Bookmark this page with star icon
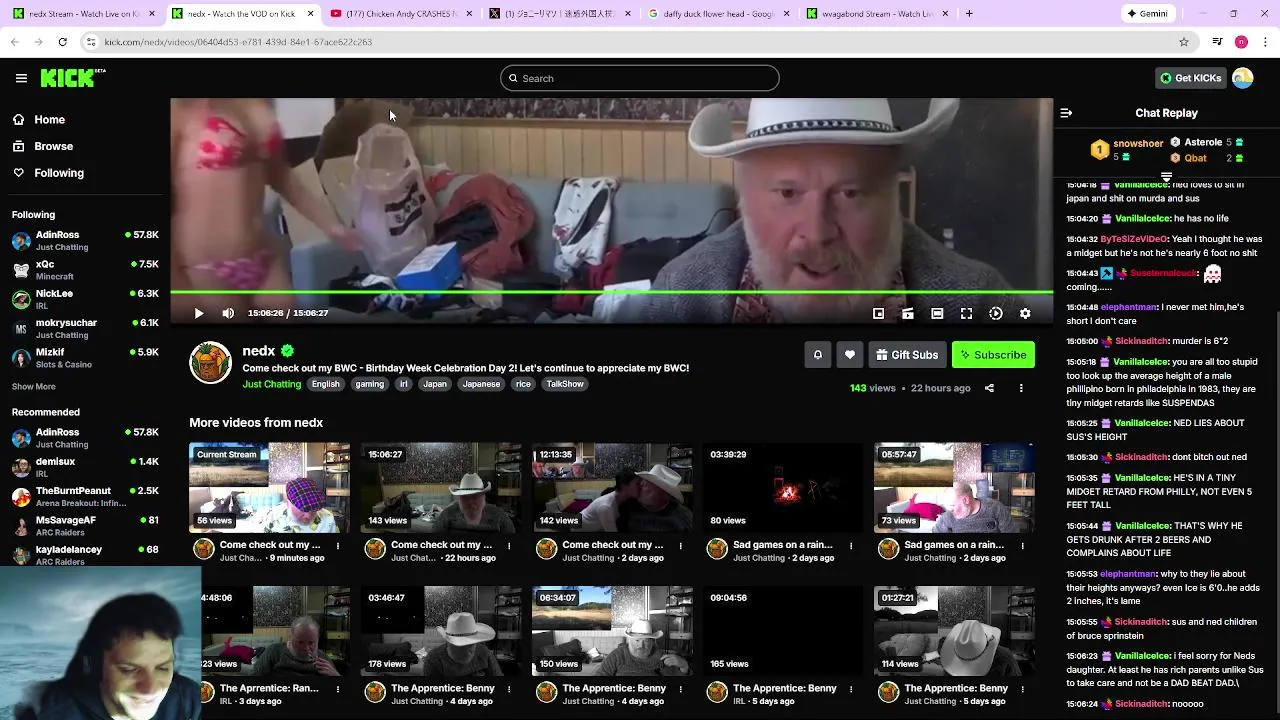The image size is (1280, 720). [1184, 42]
